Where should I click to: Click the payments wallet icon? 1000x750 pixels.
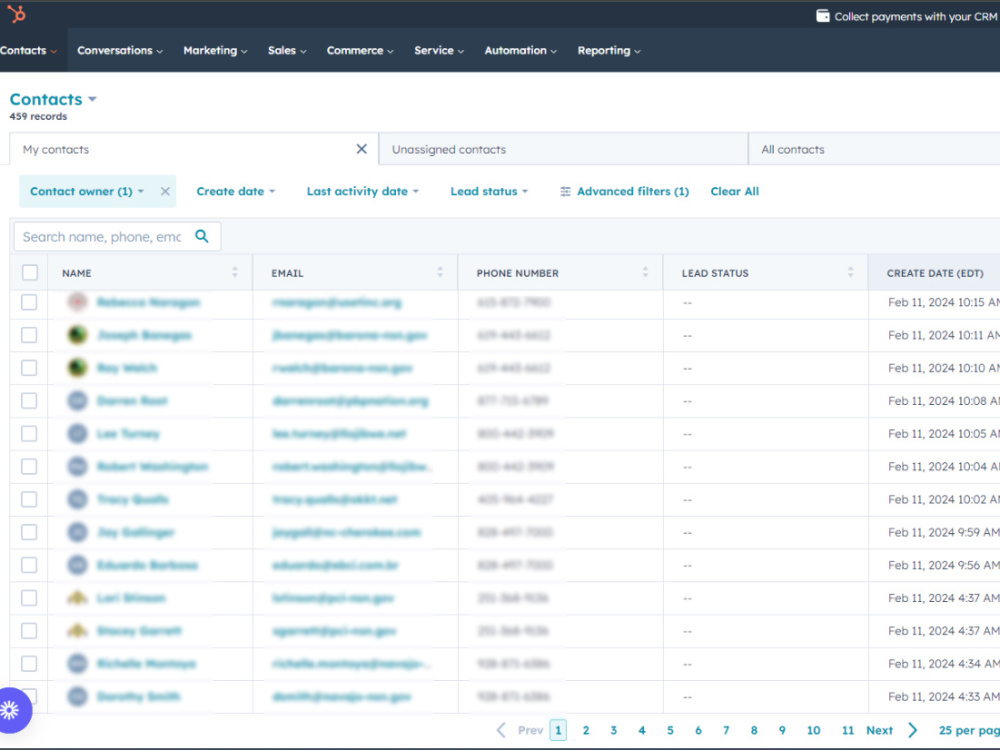click(823, 16)
